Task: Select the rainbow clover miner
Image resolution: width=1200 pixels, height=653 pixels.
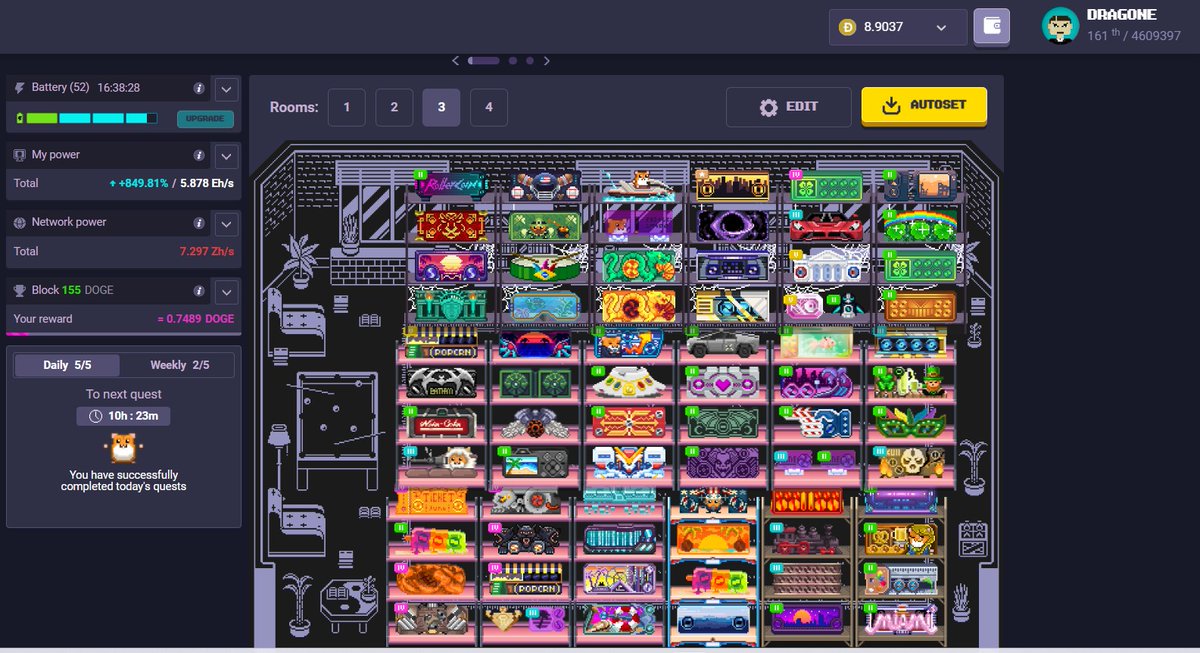Action: click(x=920, y=225)
